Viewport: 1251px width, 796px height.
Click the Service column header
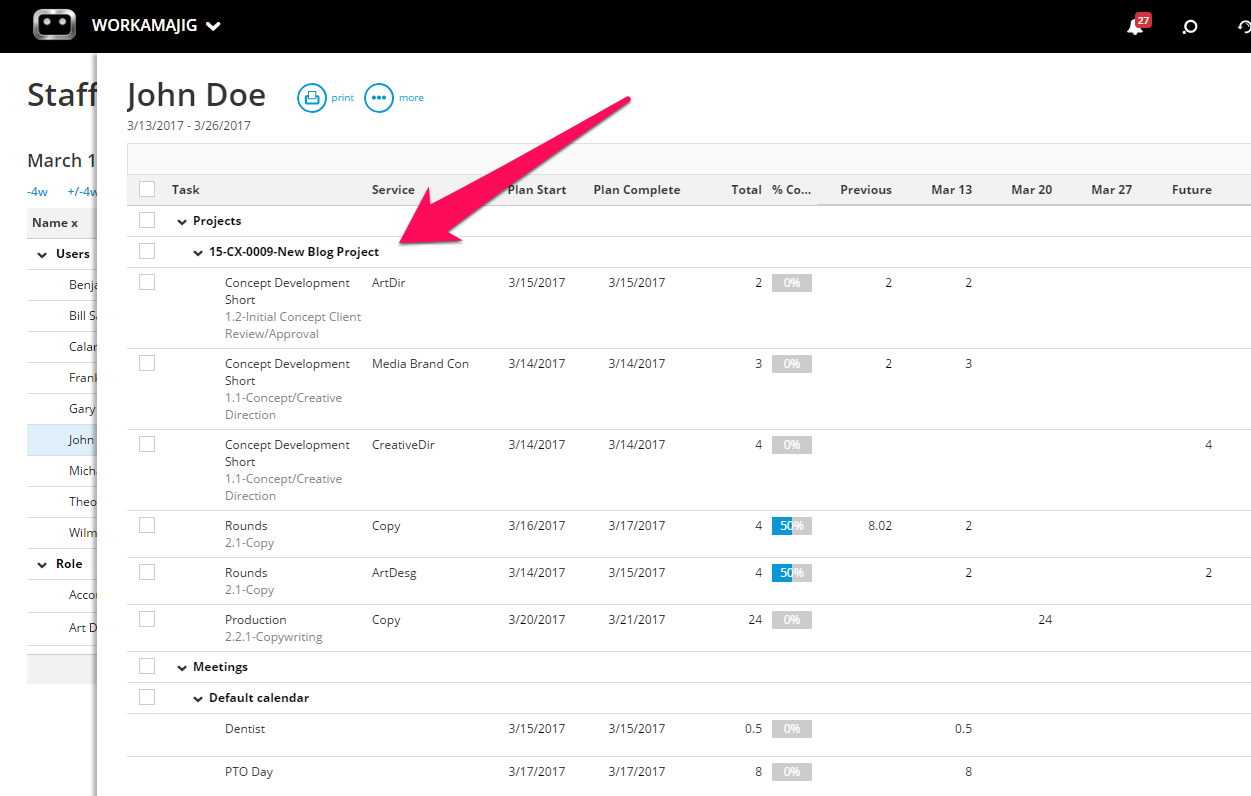[x=393, y=190]
